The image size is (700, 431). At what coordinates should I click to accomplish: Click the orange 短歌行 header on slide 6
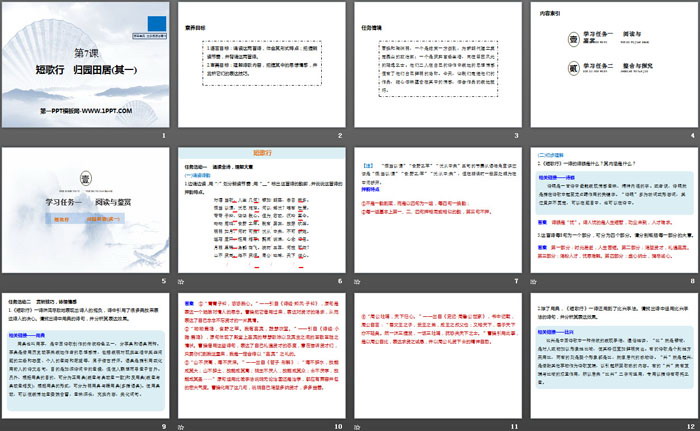[x=262, y=153]
